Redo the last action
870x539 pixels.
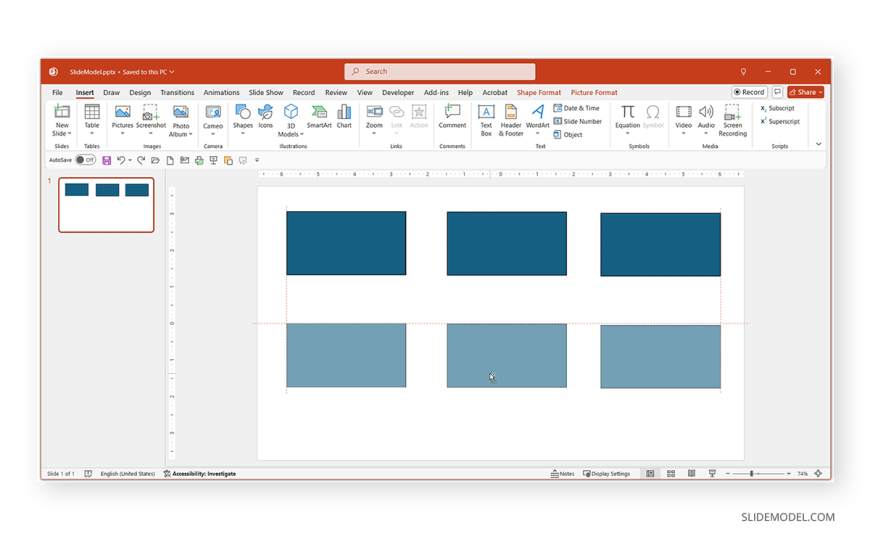[141, 160]
